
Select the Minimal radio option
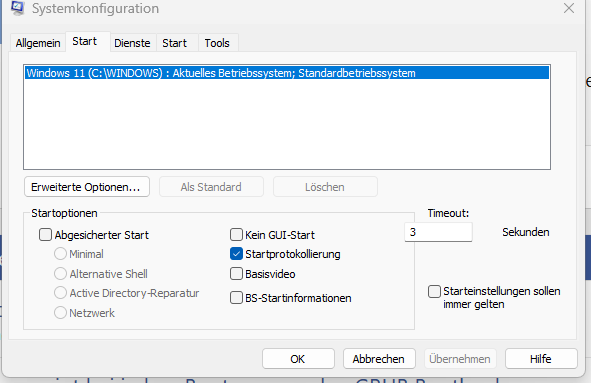(x=60, y=254)
